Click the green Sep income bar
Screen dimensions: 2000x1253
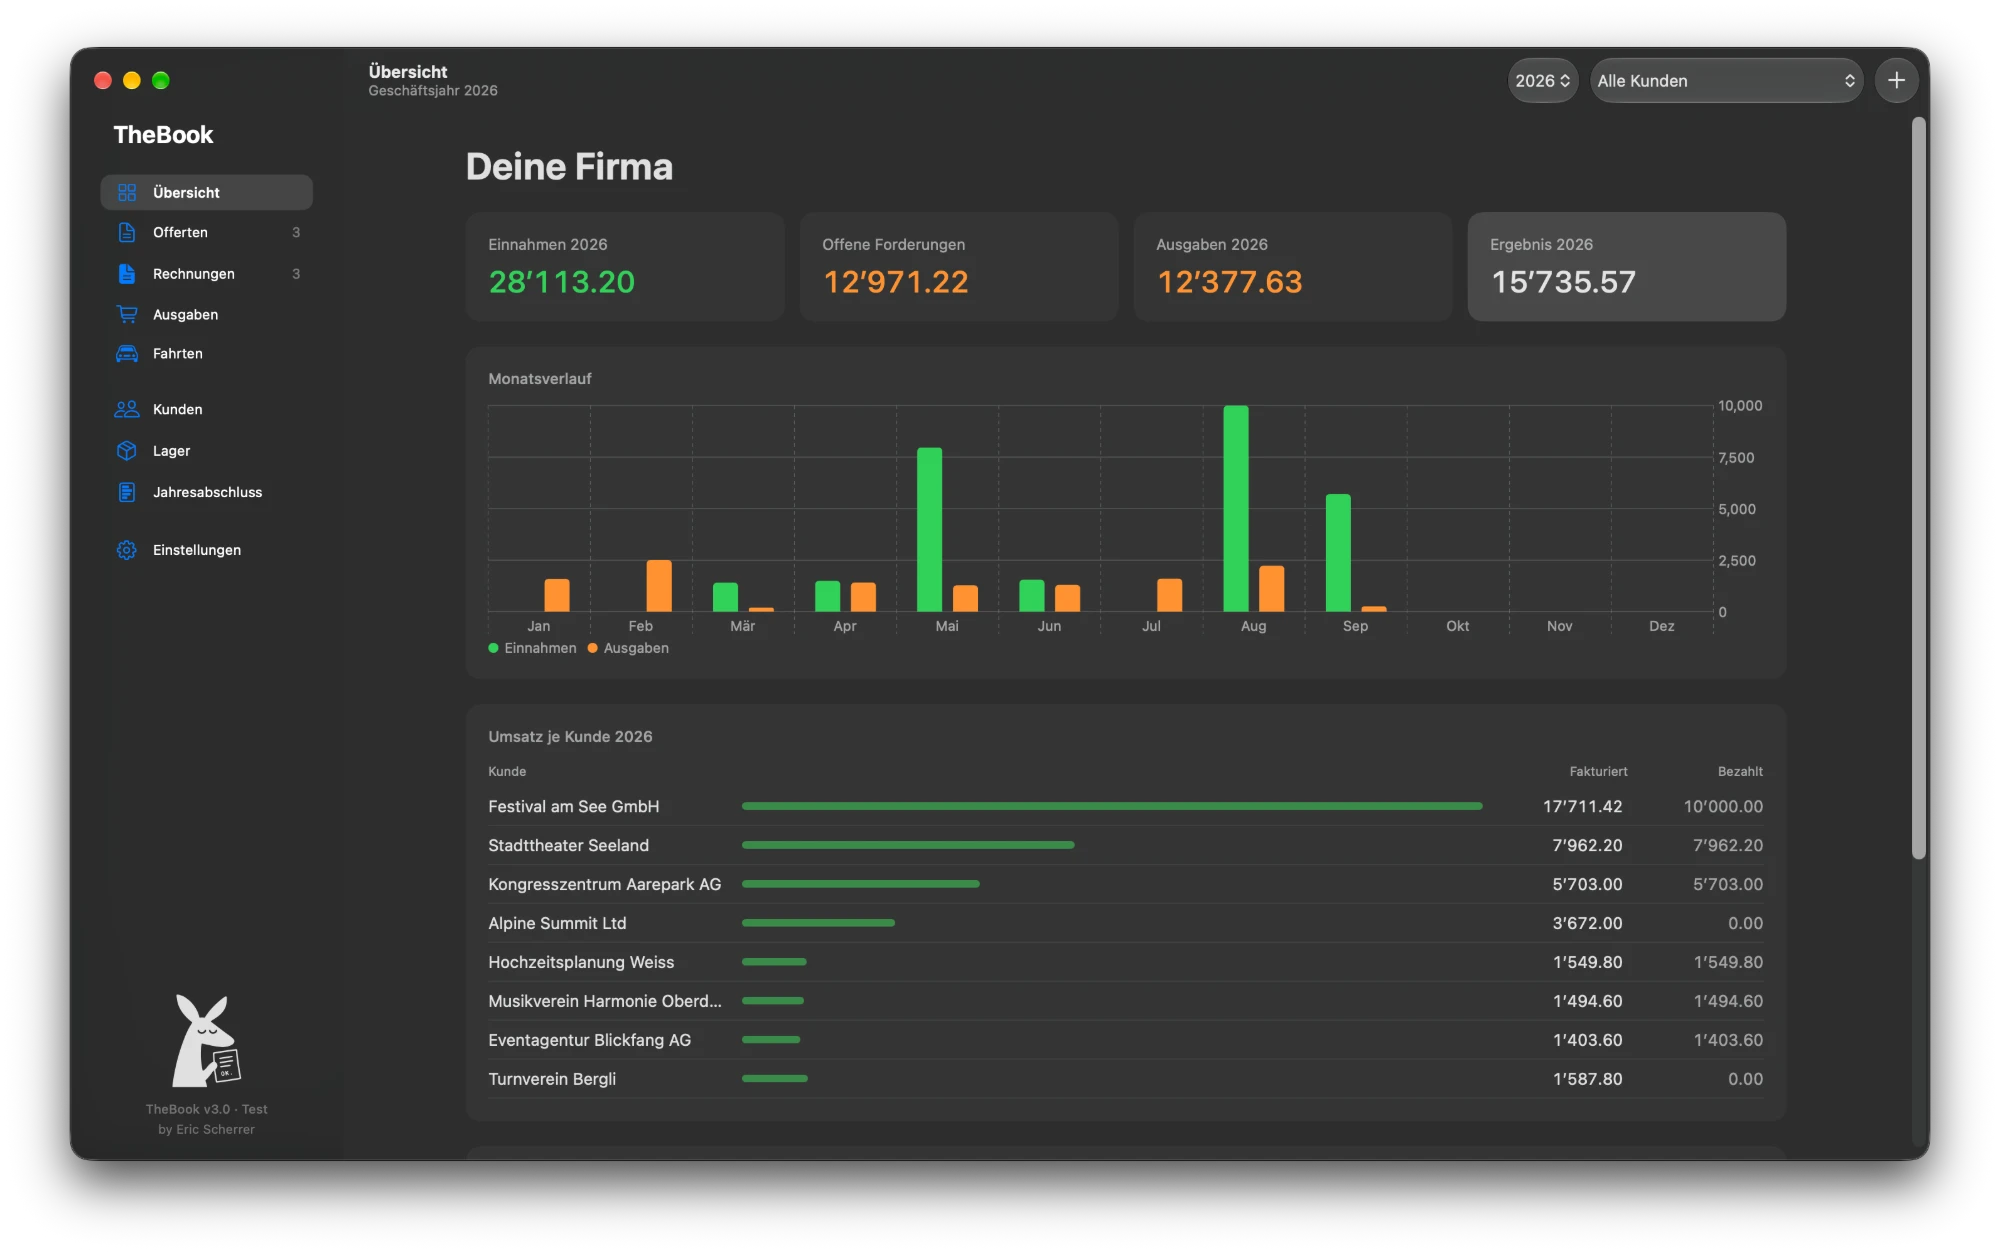click(1338, 552)
